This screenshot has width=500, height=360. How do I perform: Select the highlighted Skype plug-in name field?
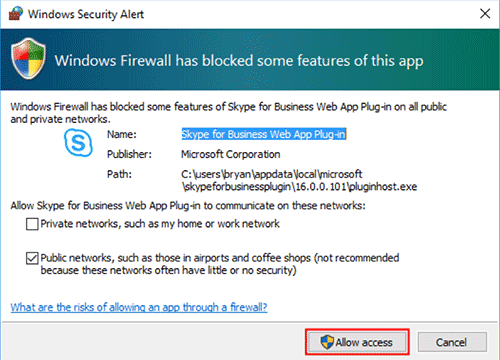click(263, 134)
